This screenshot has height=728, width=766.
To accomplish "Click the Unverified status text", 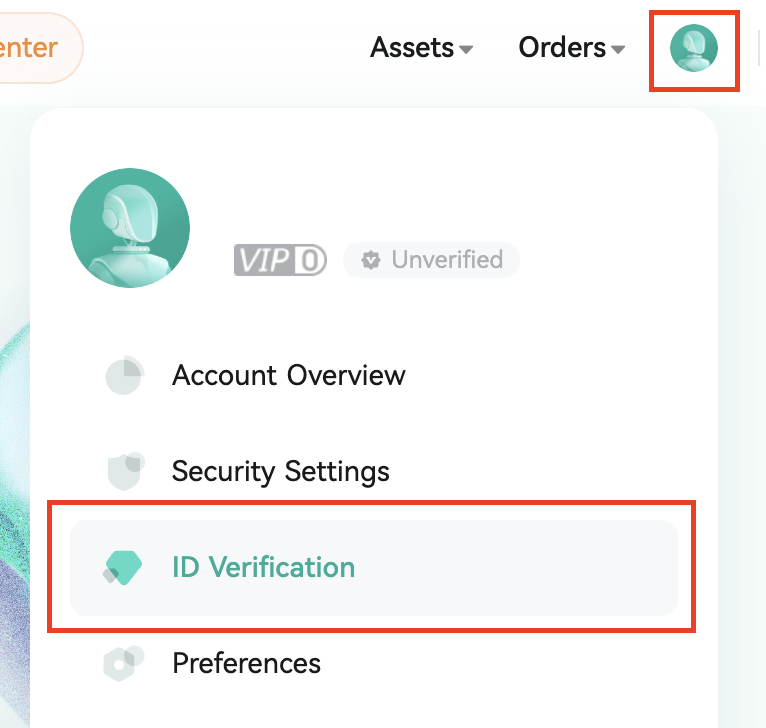I will tap(447, 260).
